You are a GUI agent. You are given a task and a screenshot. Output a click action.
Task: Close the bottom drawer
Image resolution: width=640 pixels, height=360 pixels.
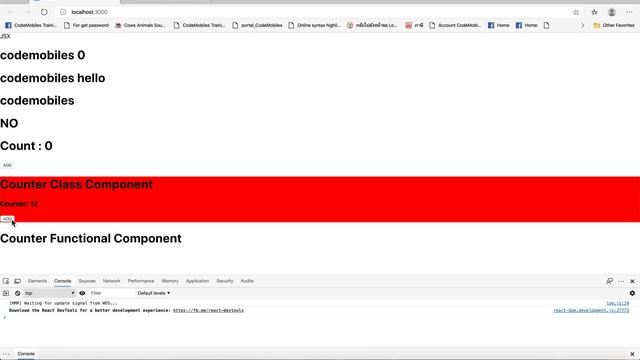coord(632,354)
